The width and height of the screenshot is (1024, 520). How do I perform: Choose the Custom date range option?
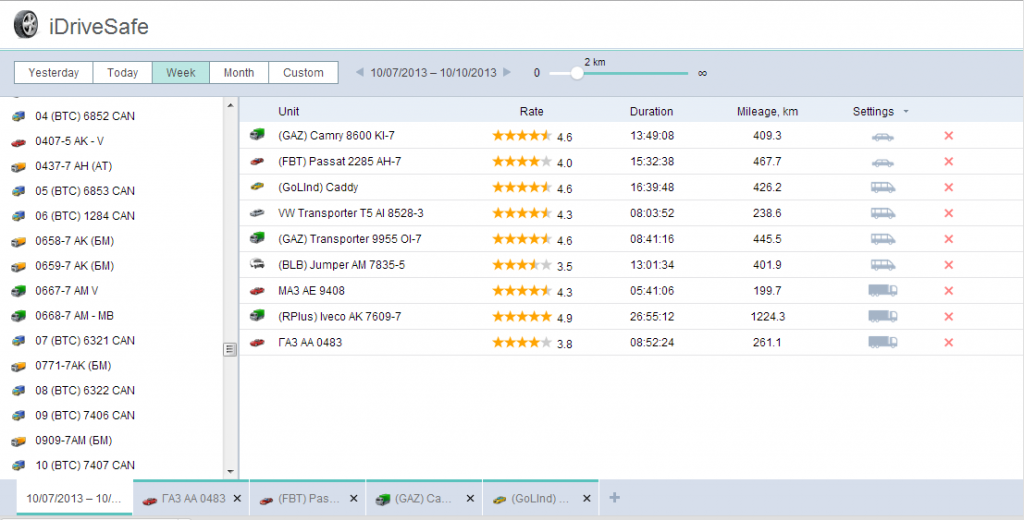(303, 73)
